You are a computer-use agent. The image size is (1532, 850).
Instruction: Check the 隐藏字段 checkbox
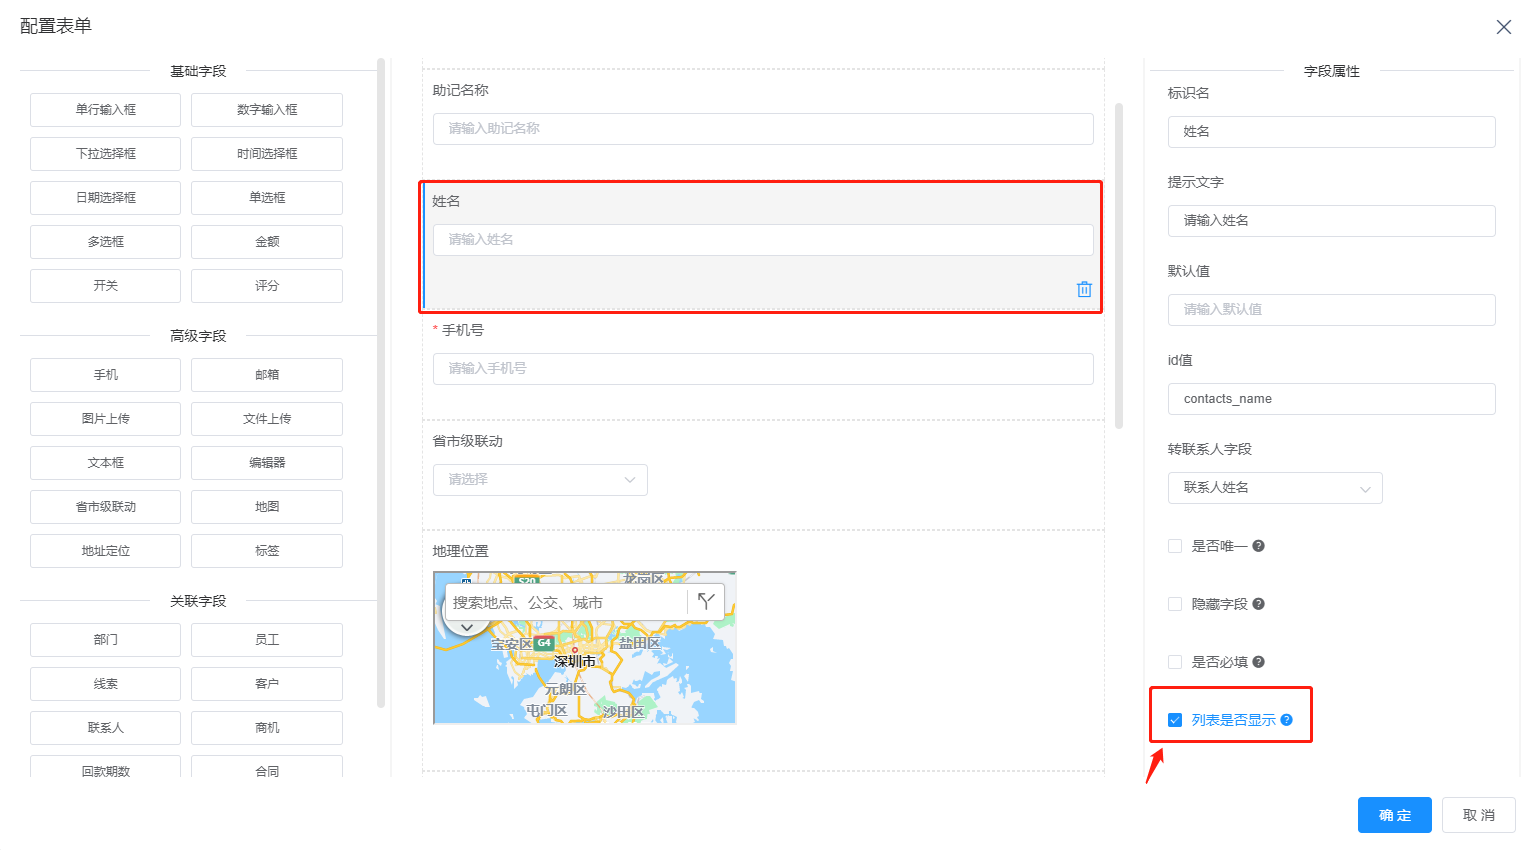1175,604
